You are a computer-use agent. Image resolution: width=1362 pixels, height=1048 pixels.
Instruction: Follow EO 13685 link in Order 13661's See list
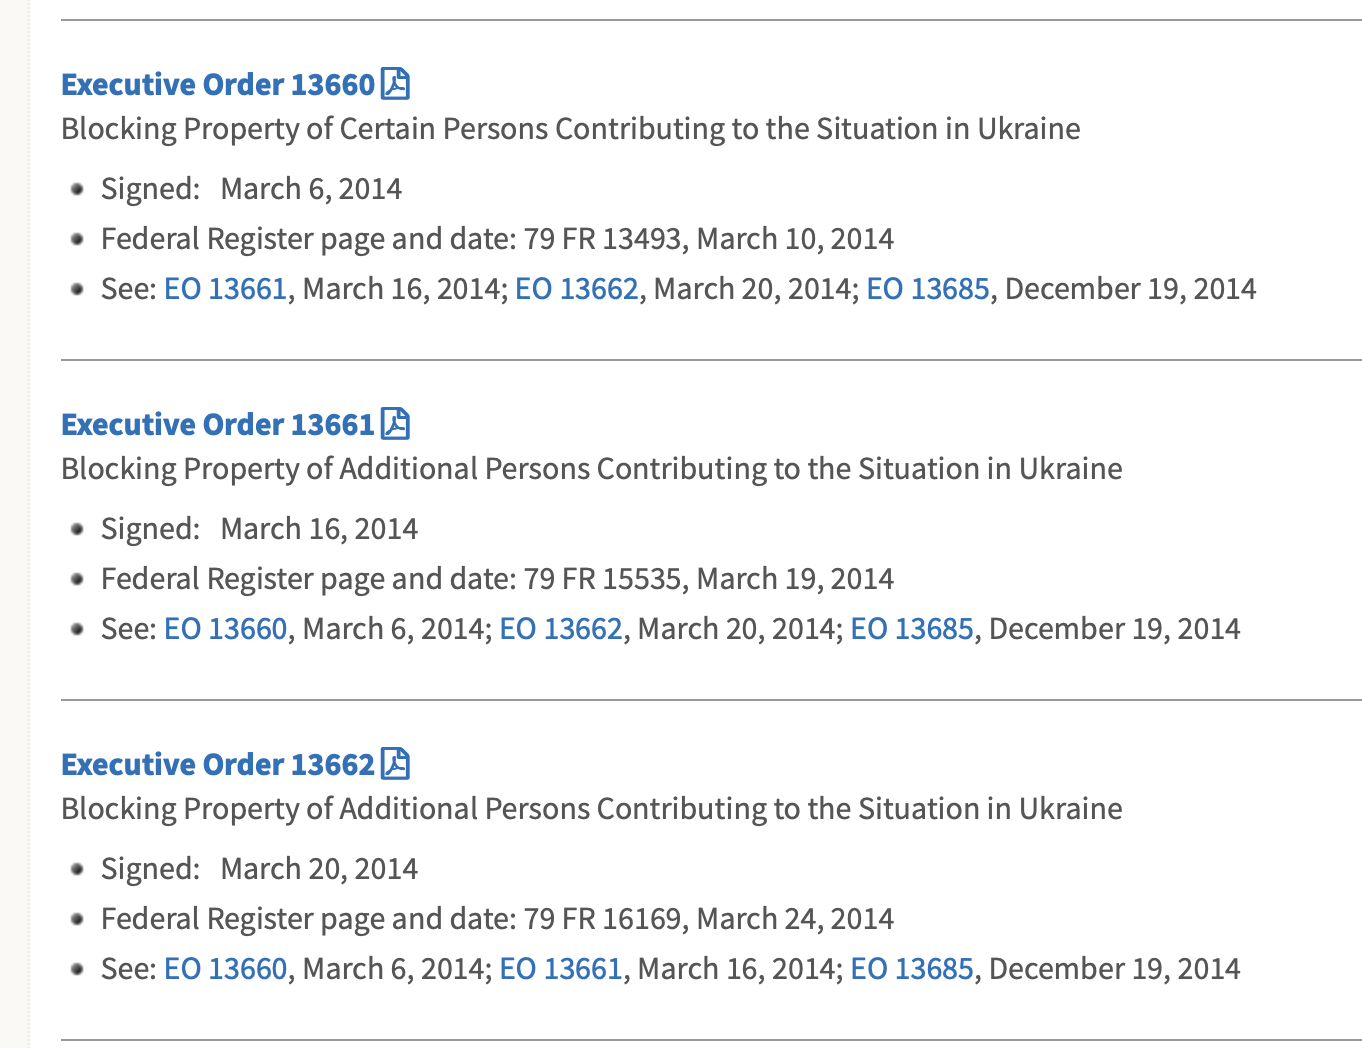tap(912, 629)
